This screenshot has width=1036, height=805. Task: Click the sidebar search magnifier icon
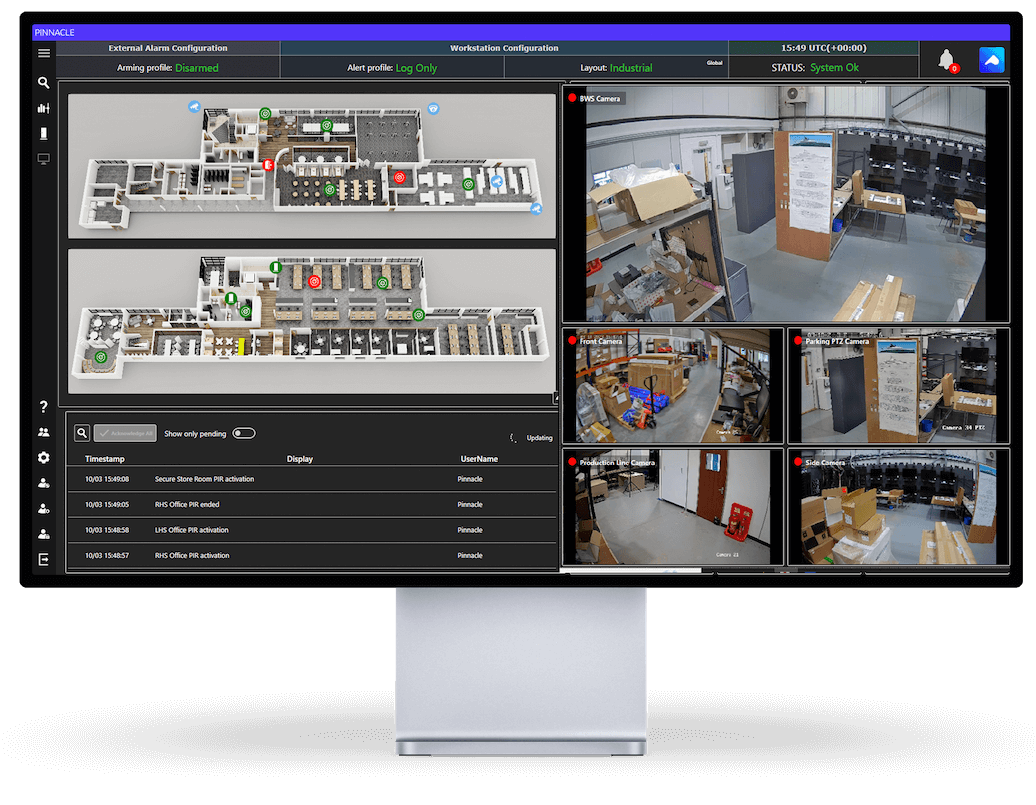pos(43,83)
